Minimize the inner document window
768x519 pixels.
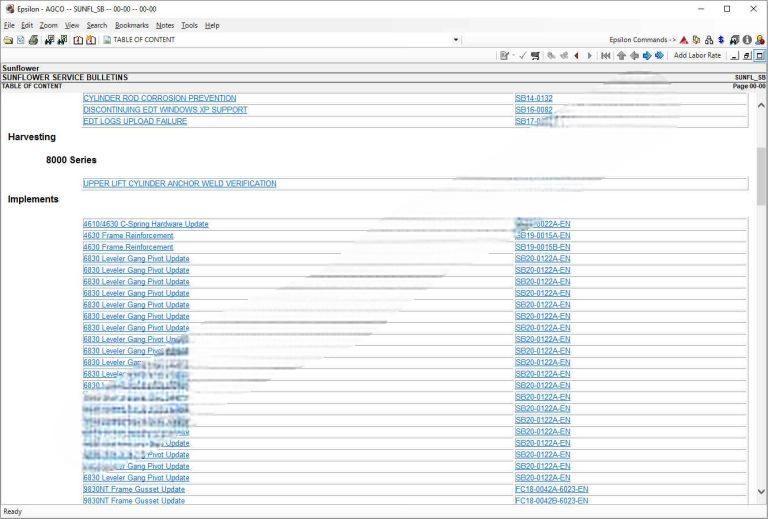(734, 56)
